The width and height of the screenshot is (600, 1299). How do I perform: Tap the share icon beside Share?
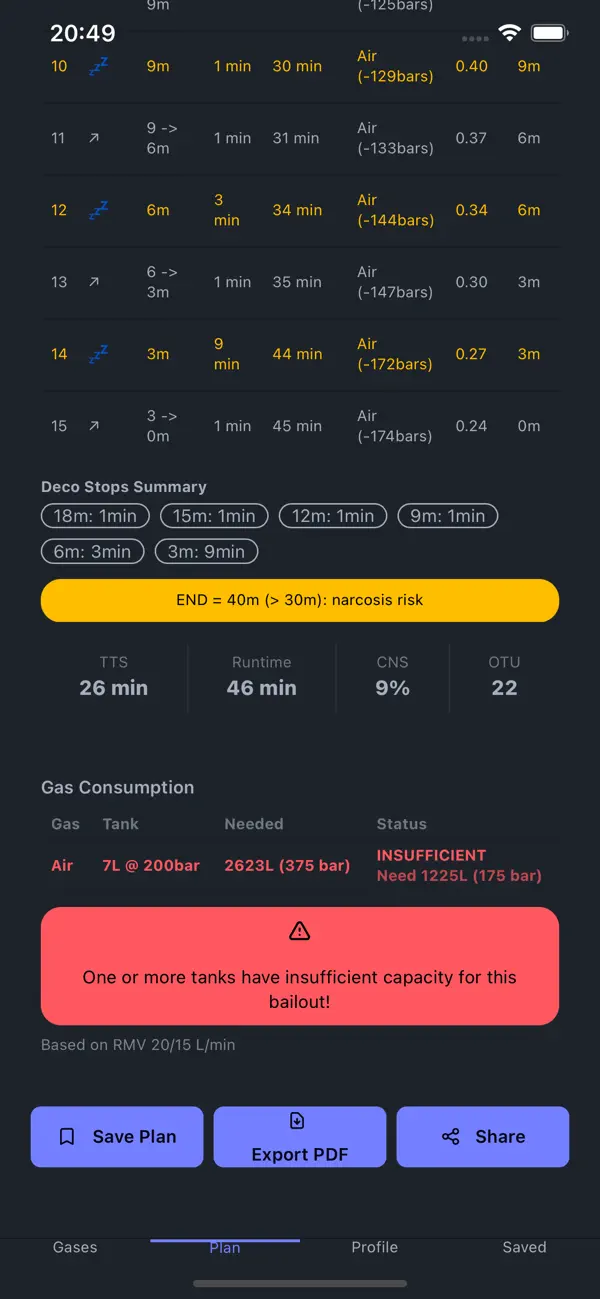click(451, 1137)
